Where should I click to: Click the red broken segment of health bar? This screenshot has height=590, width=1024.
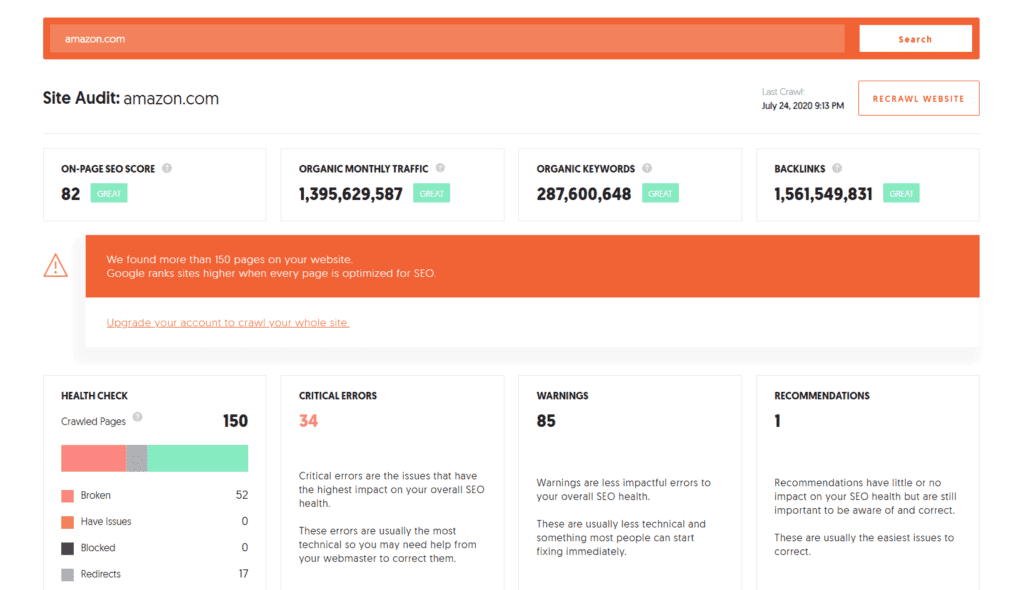pos(93,458)
